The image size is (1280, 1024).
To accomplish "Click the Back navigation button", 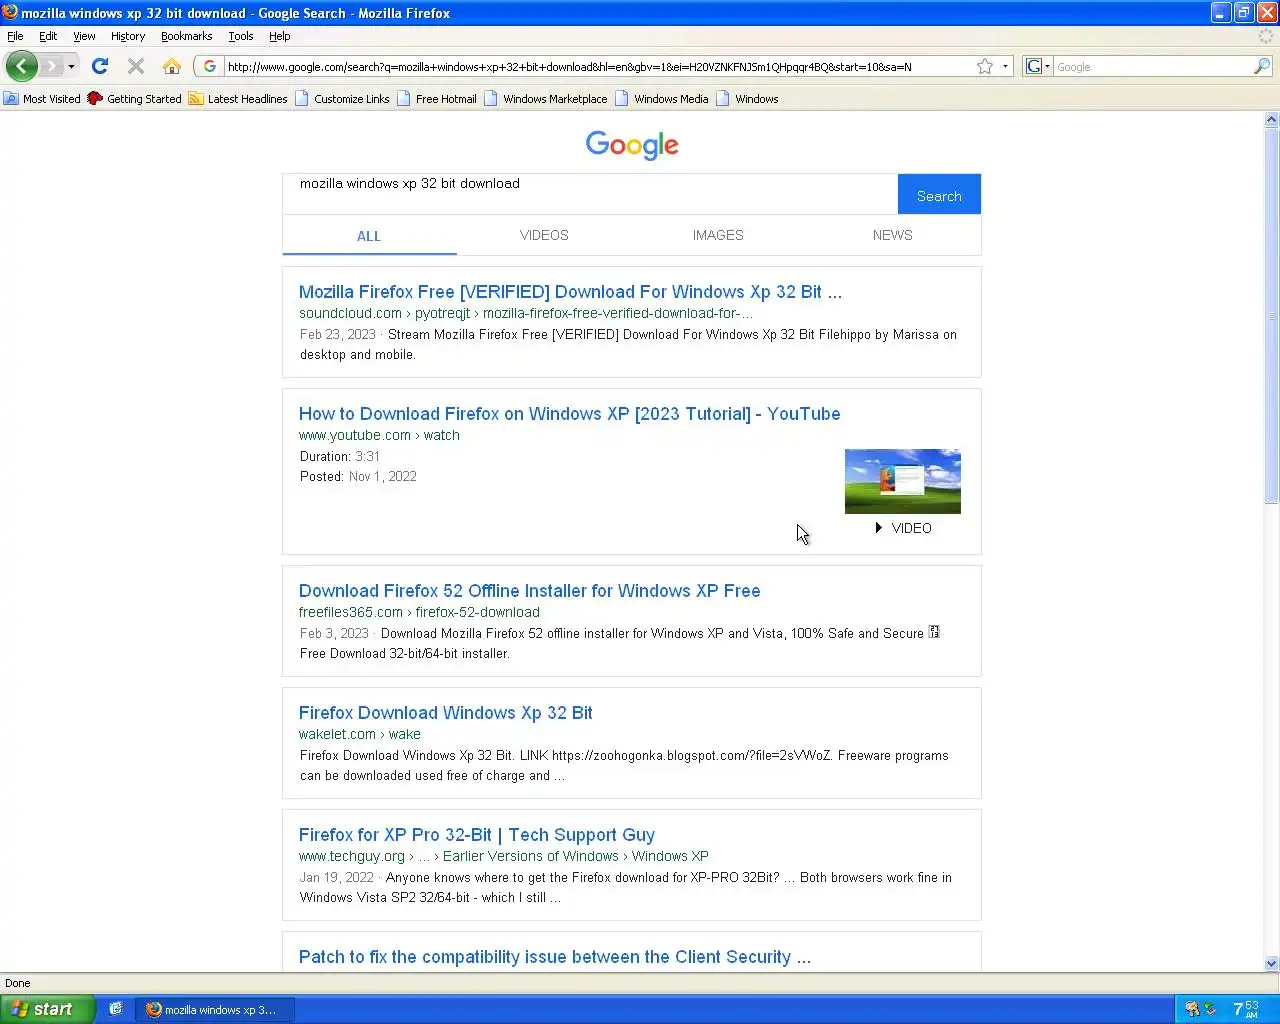I will click(x=22, y=66).
